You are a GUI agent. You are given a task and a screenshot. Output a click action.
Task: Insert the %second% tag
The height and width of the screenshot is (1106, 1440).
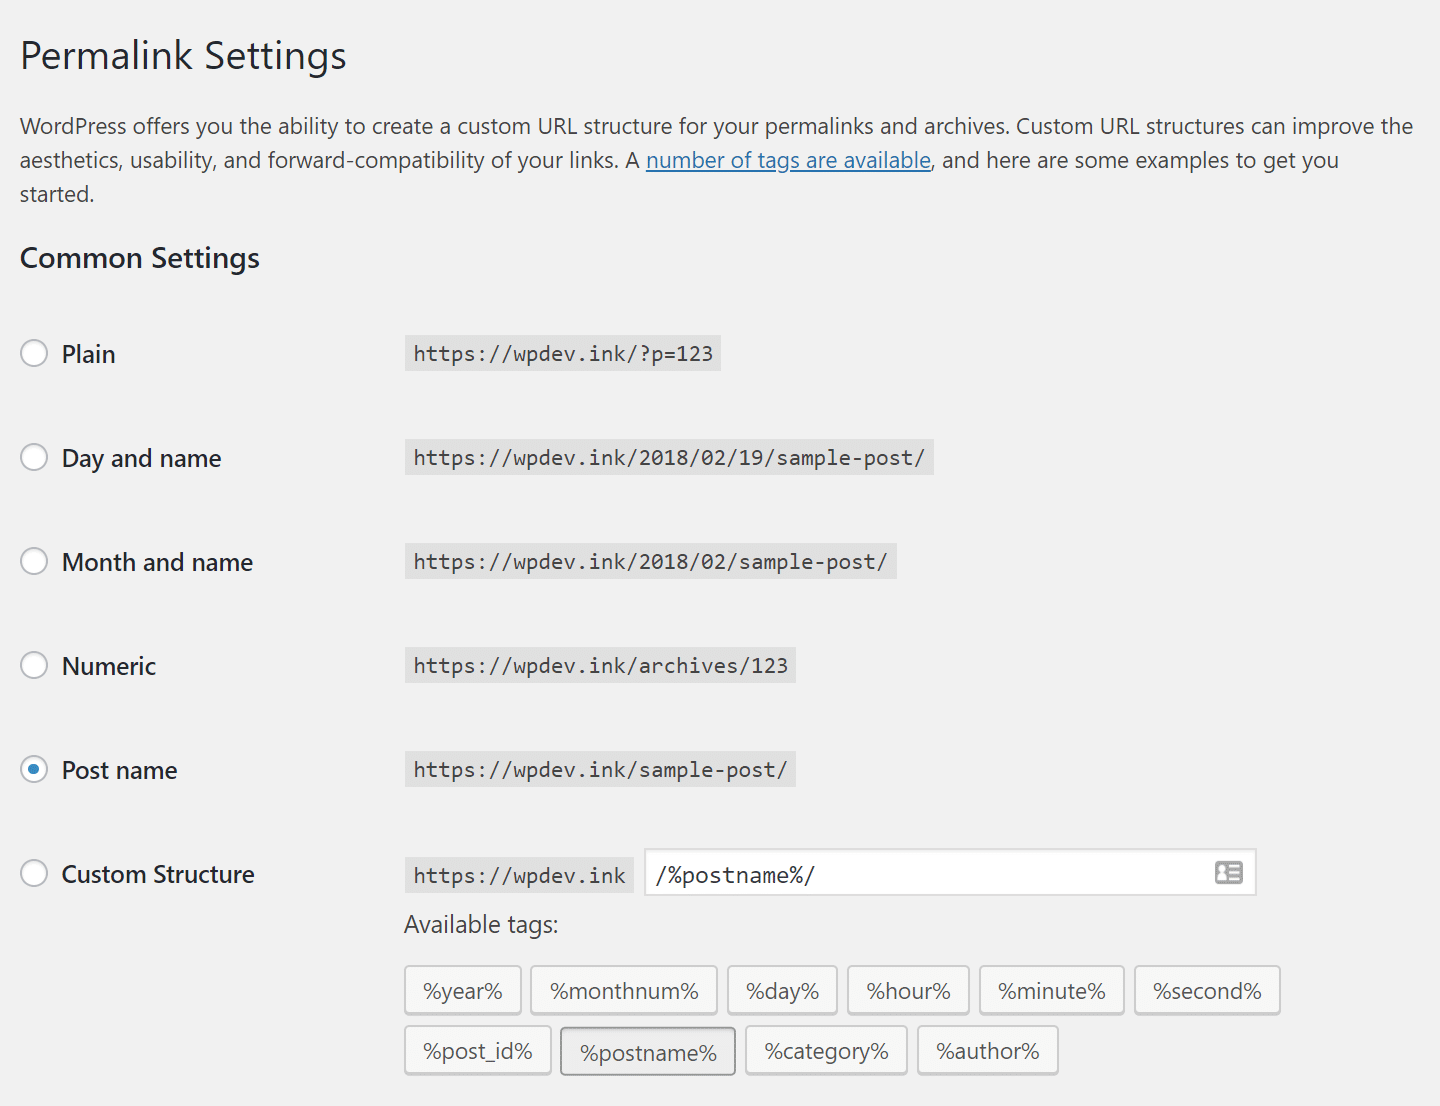click(x=1206, y=990)
